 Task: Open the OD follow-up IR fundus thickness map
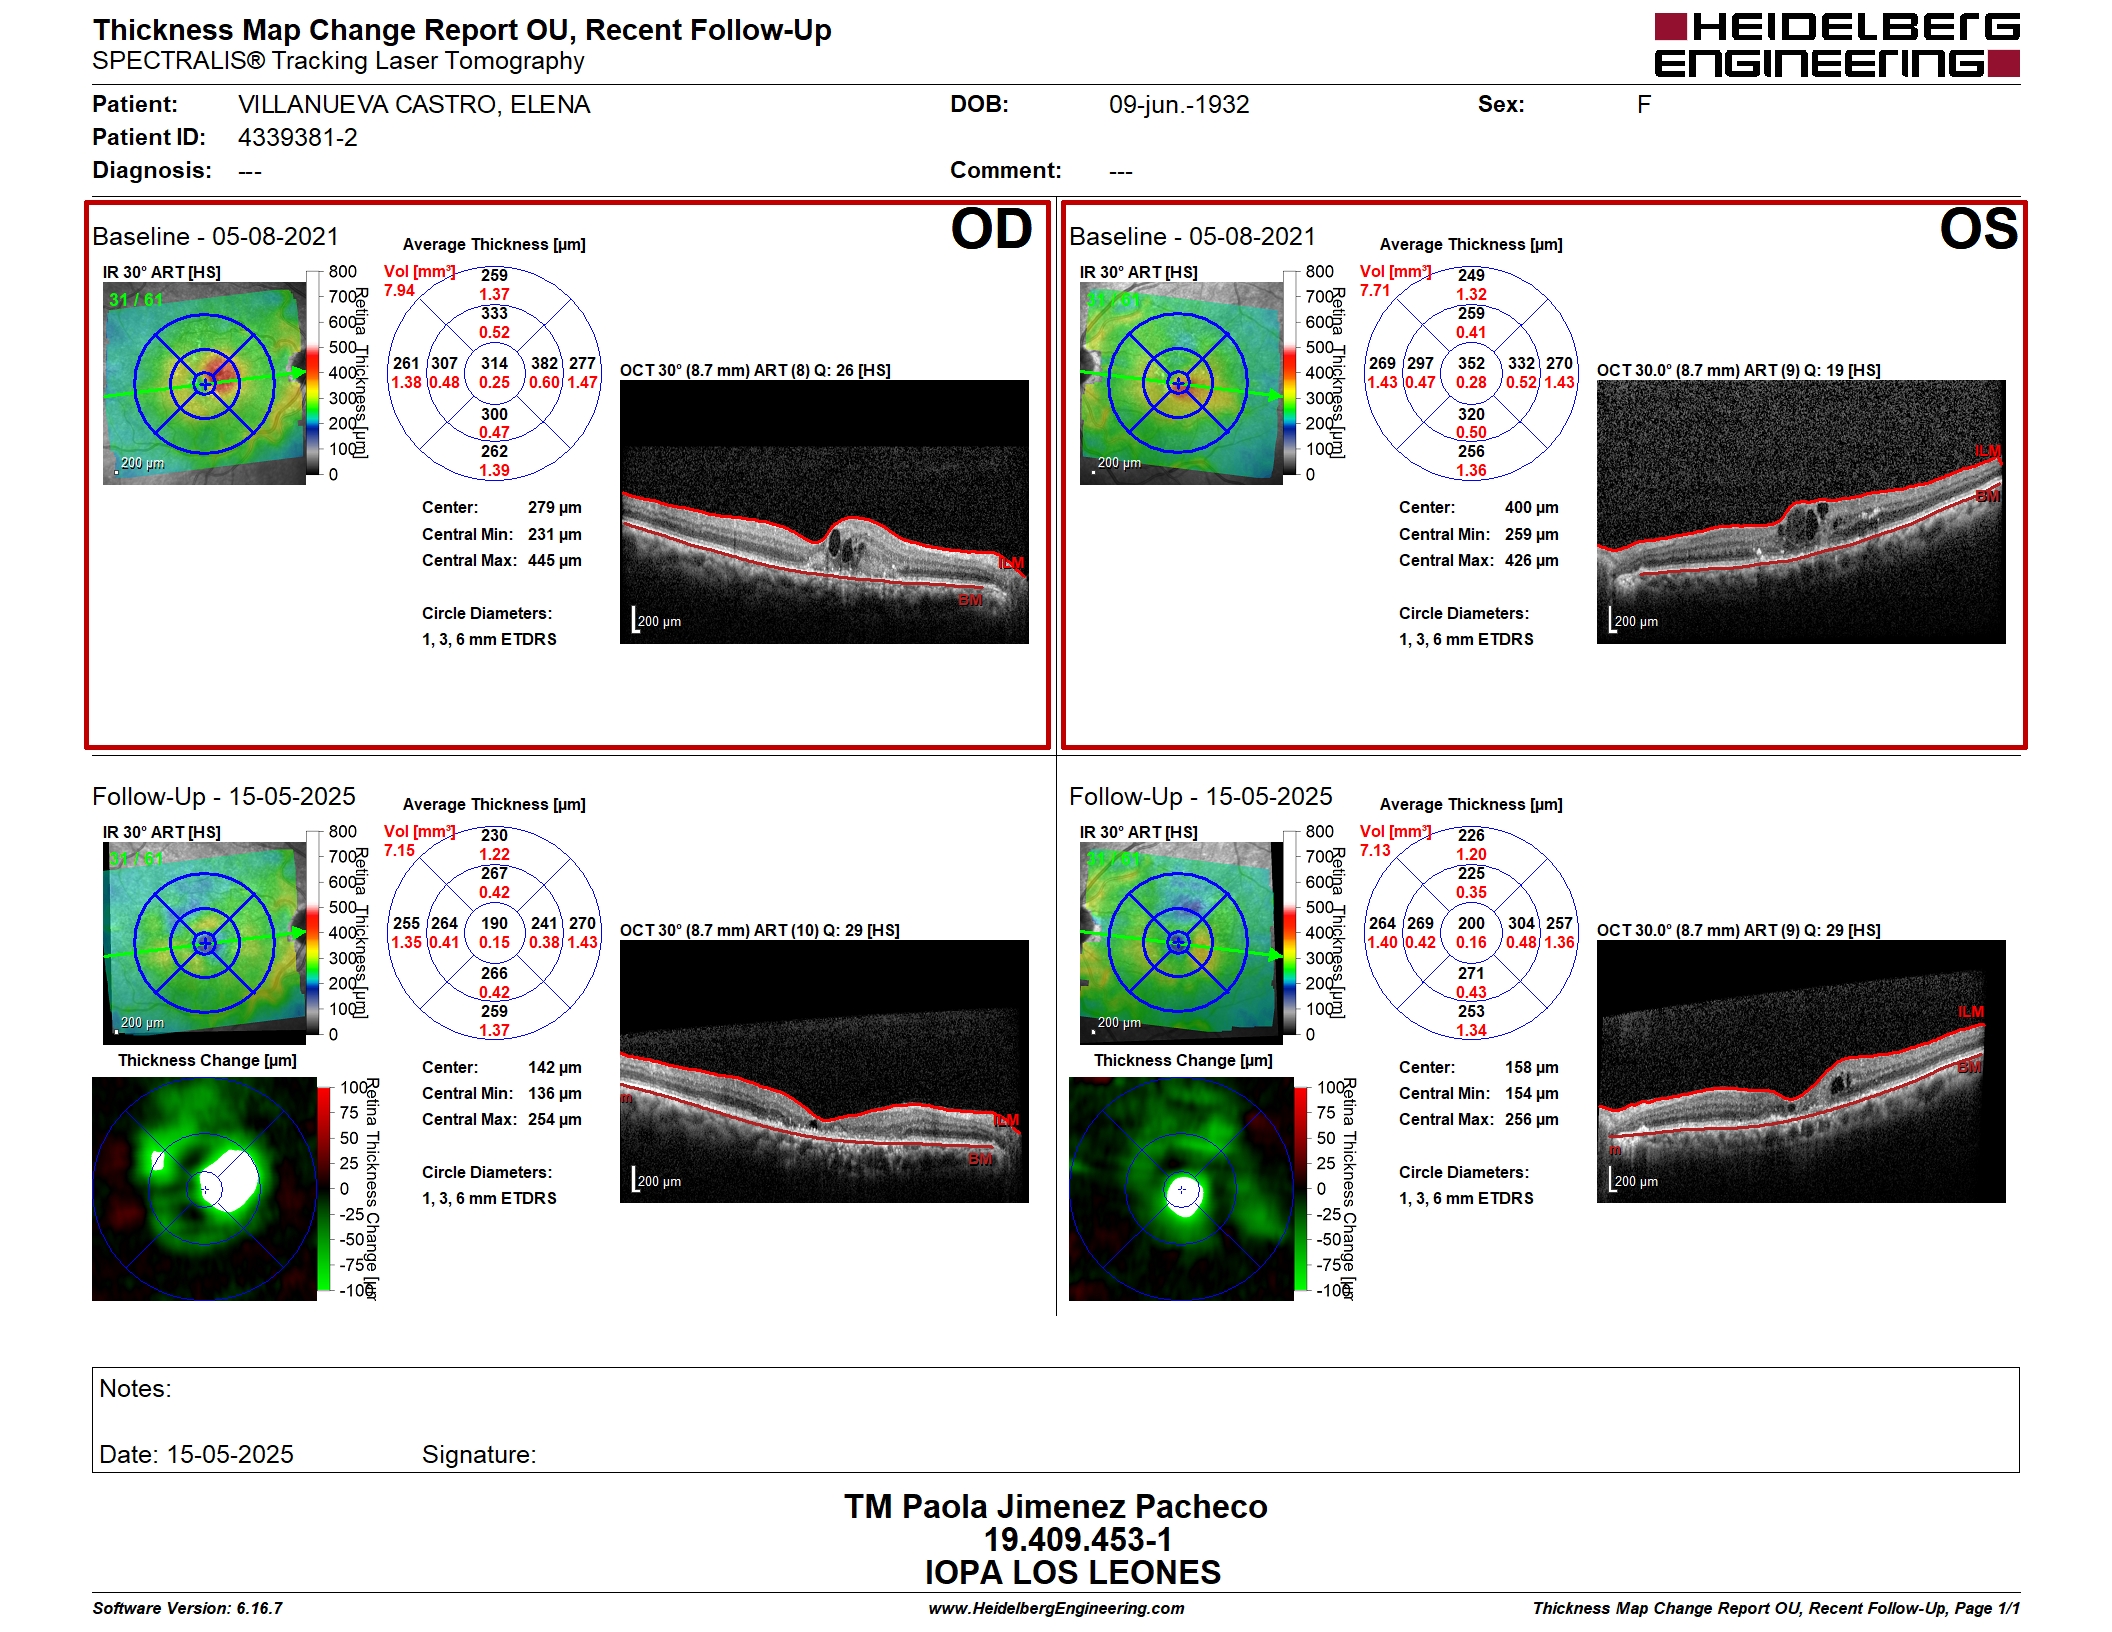pos(204,943)
